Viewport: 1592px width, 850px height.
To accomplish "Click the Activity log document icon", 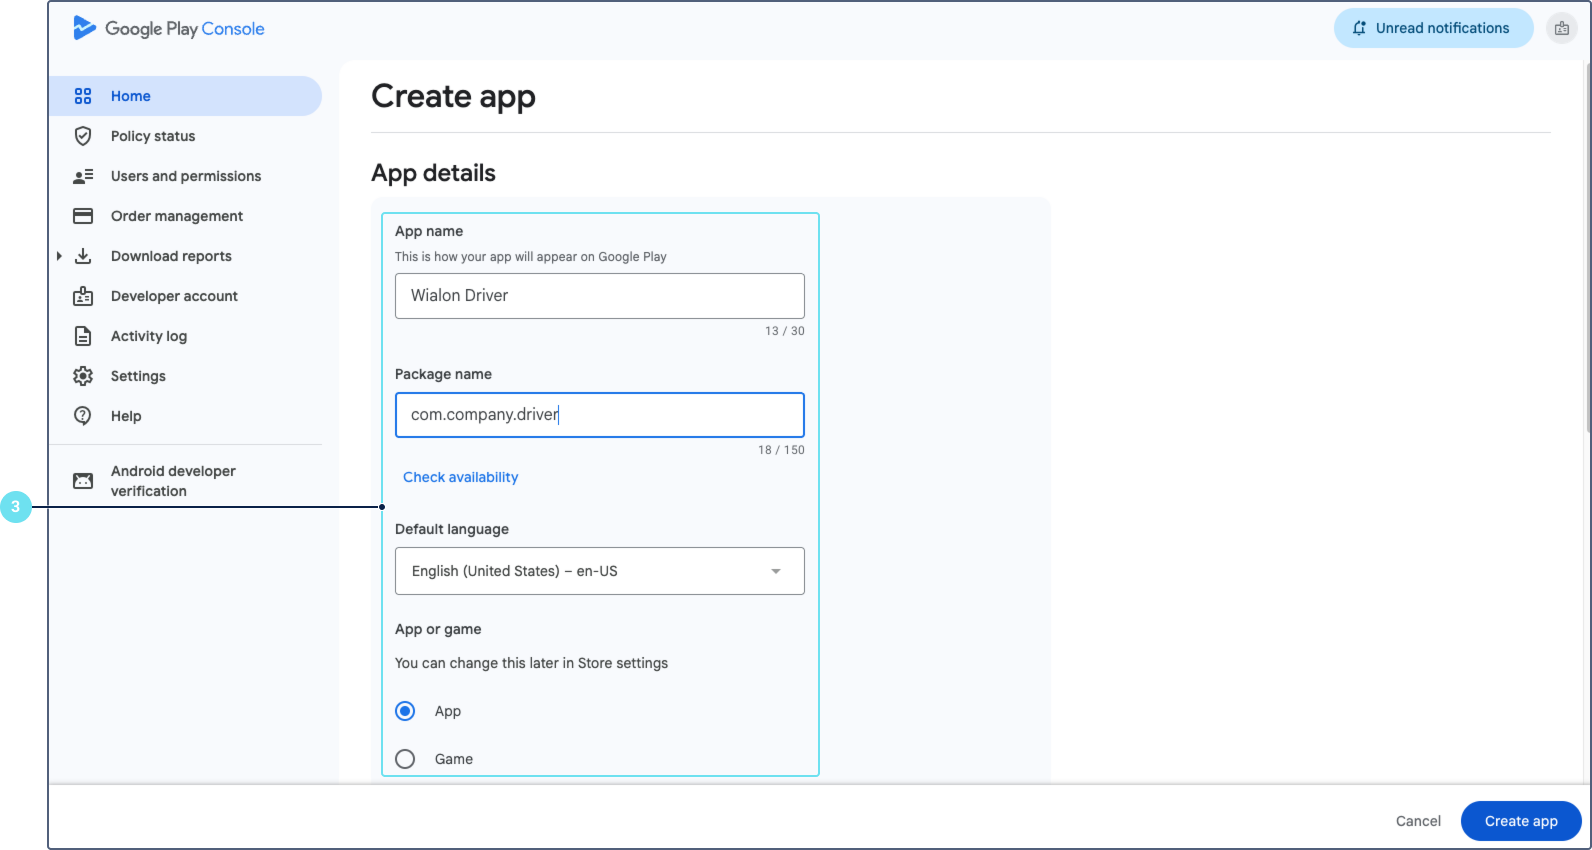I will pyautogui.click(x=83, y=336).
